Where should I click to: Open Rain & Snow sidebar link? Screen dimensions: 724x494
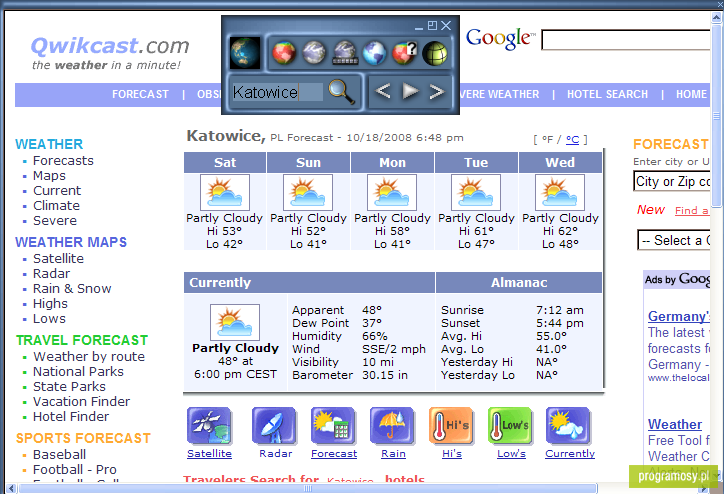[x=72, y=289]
